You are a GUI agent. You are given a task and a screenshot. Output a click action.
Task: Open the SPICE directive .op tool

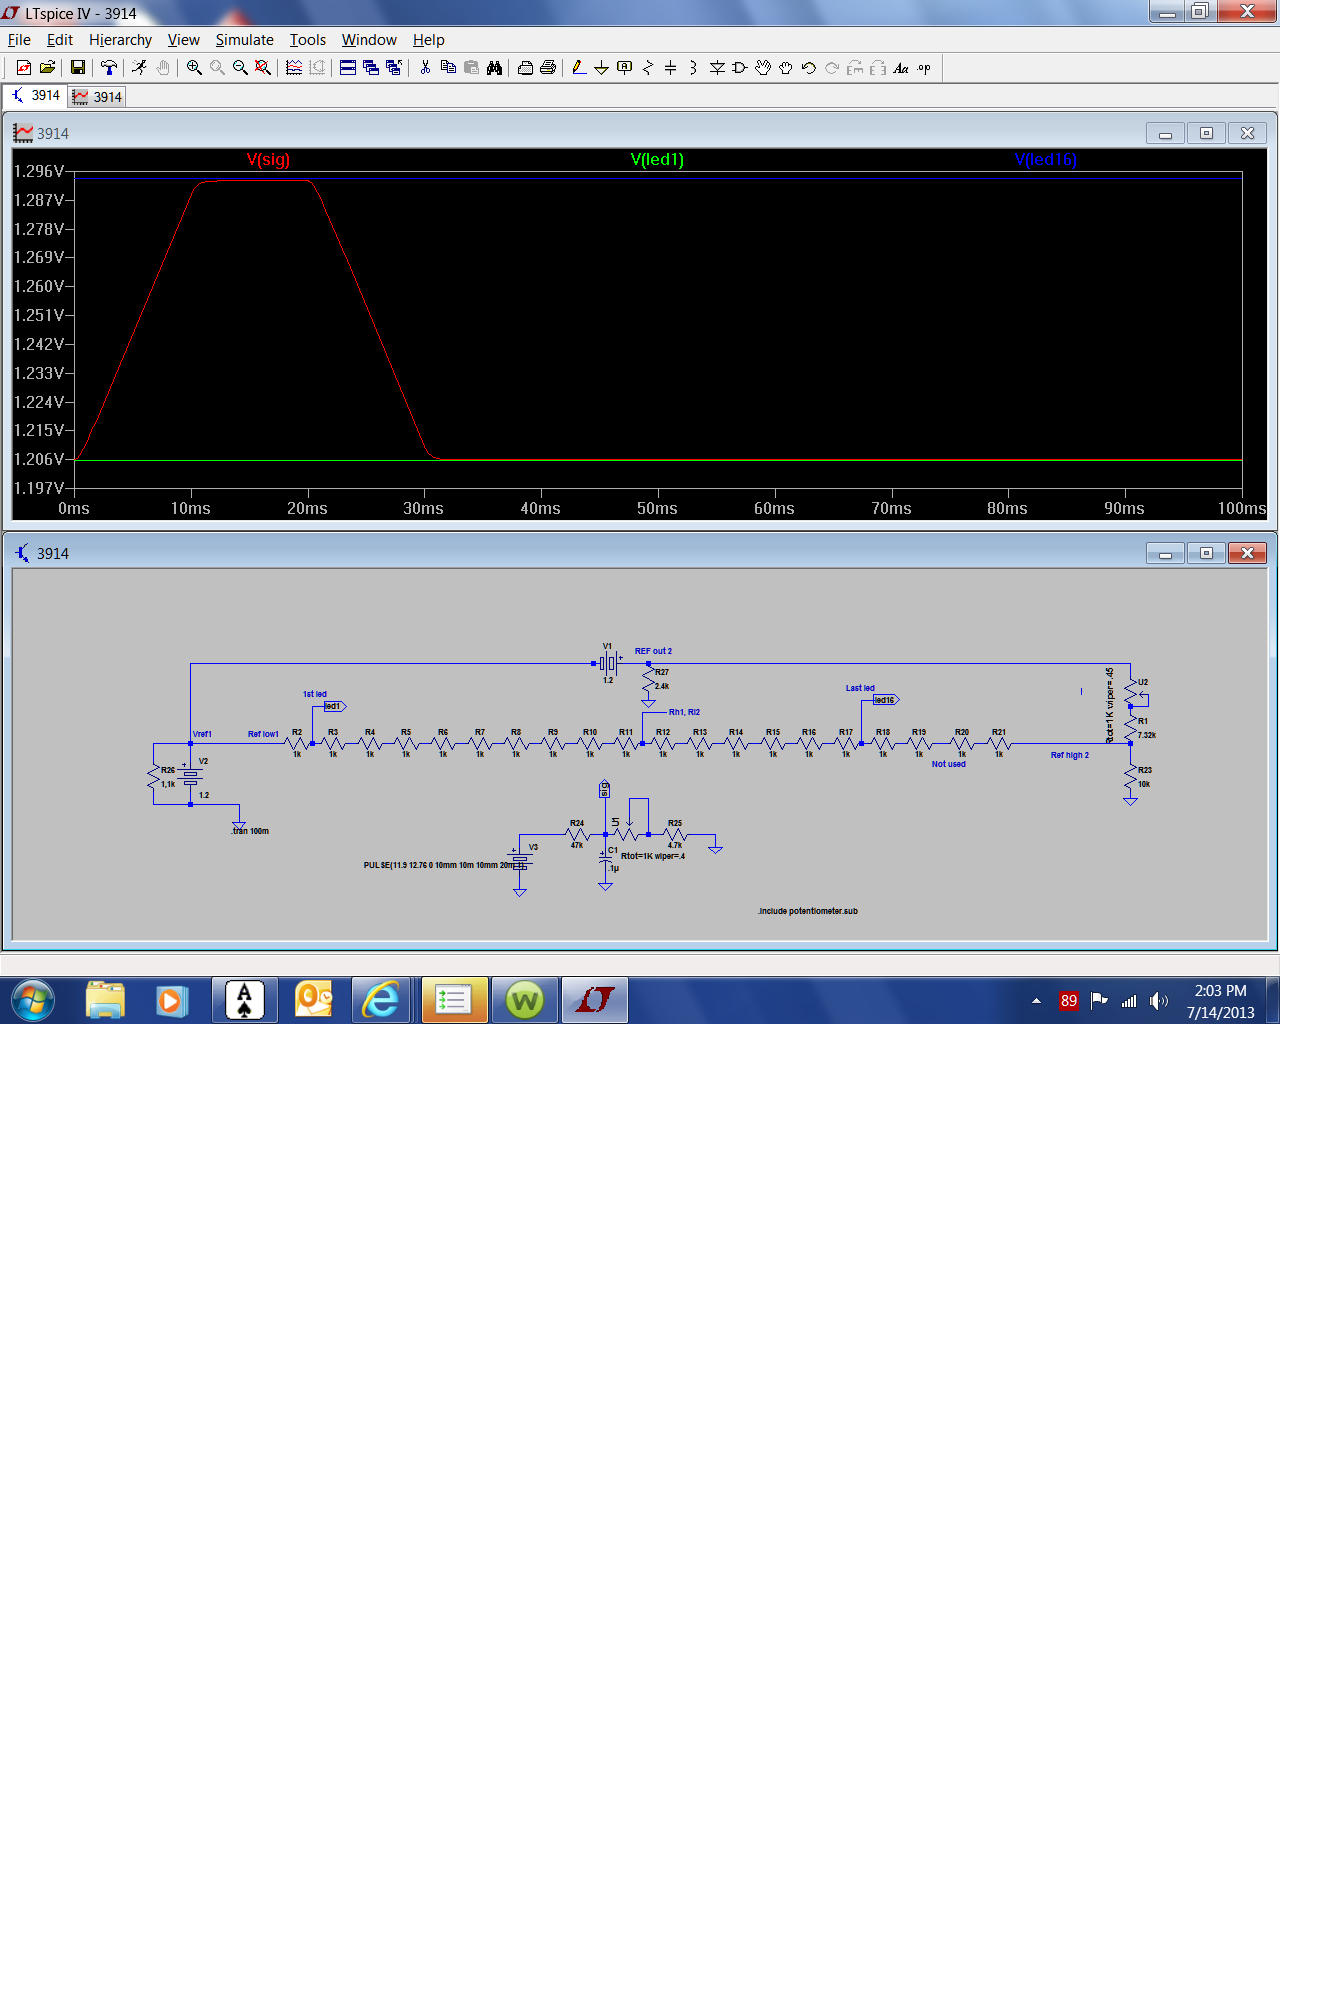[924, 68]
